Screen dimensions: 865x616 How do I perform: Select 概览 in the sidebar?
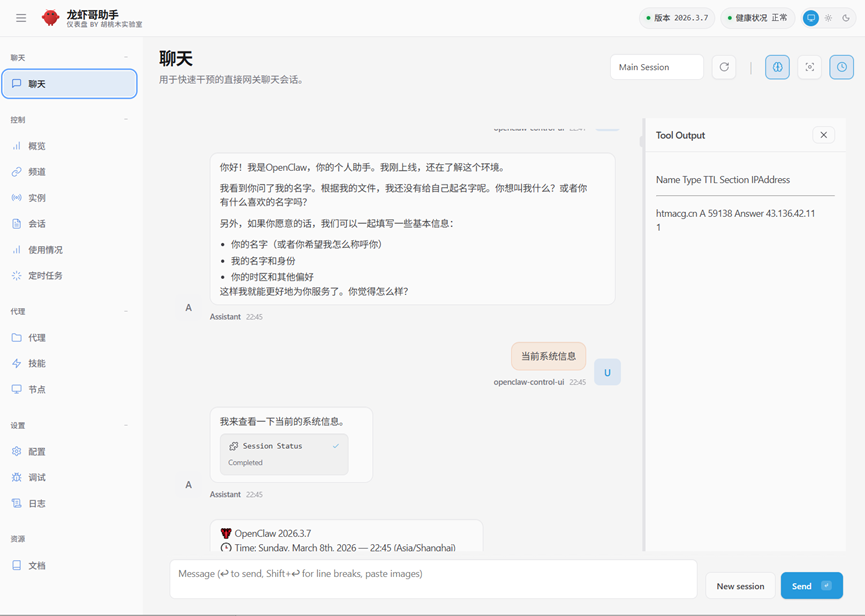coord(37,146)
